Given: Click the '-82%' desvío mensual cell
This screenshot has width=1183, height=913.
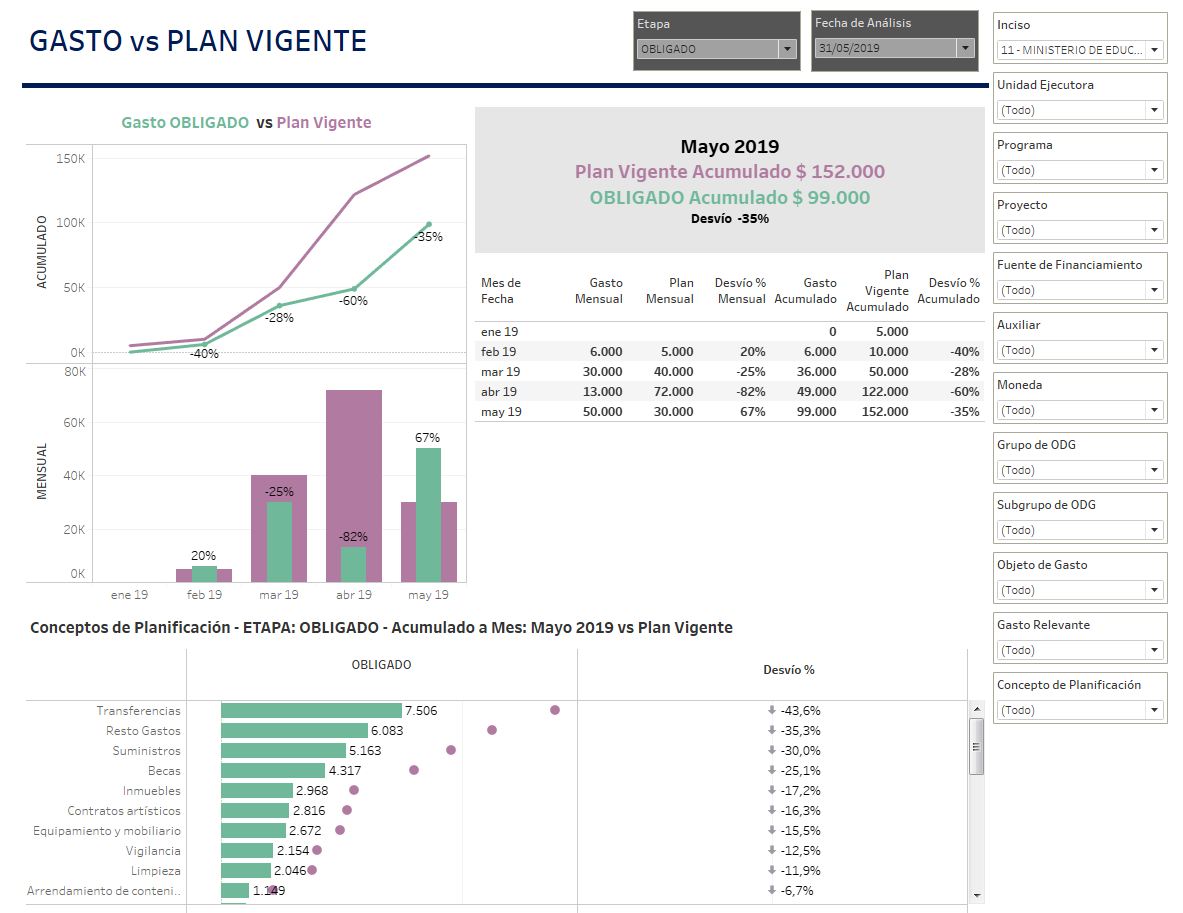Looking at the screenshot, I should point(750,392).
